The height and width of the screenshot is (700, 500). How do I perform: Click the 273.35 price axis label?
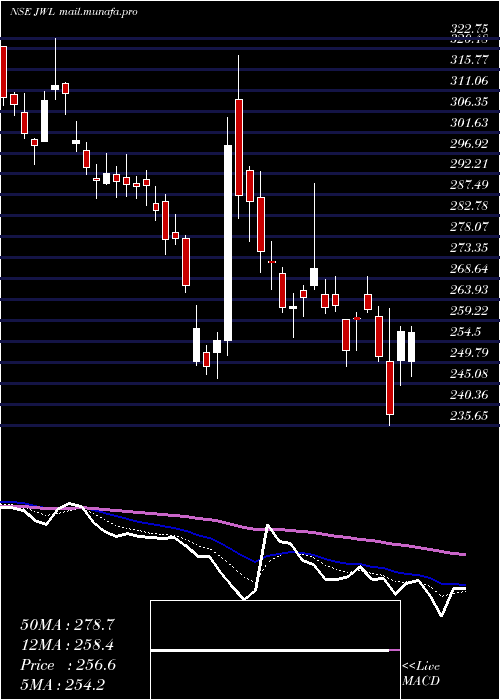(470, 247)
